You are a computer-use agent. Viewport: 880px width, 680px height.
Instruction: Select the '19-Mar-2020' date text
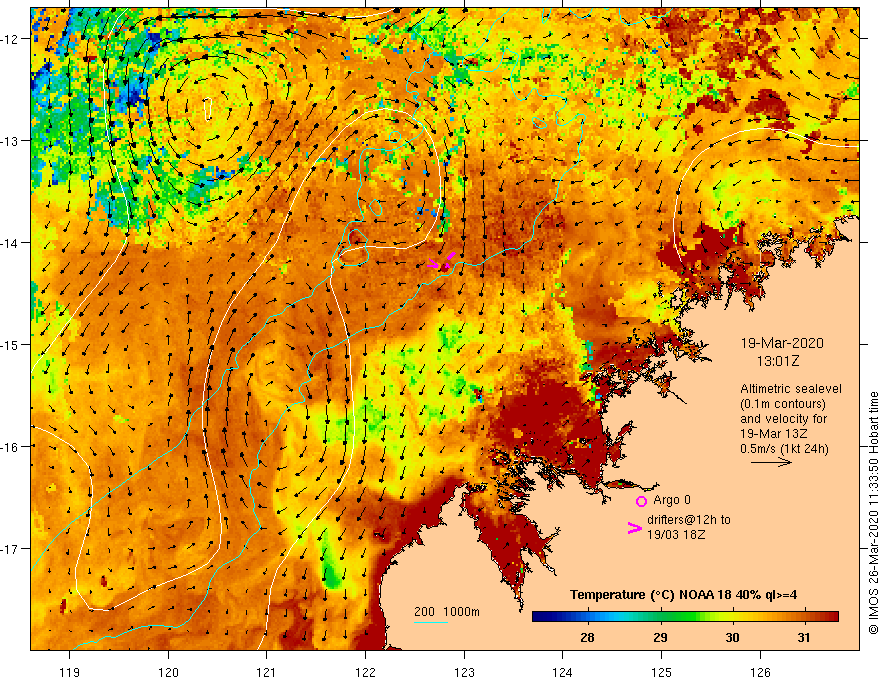tap(782, 343)
